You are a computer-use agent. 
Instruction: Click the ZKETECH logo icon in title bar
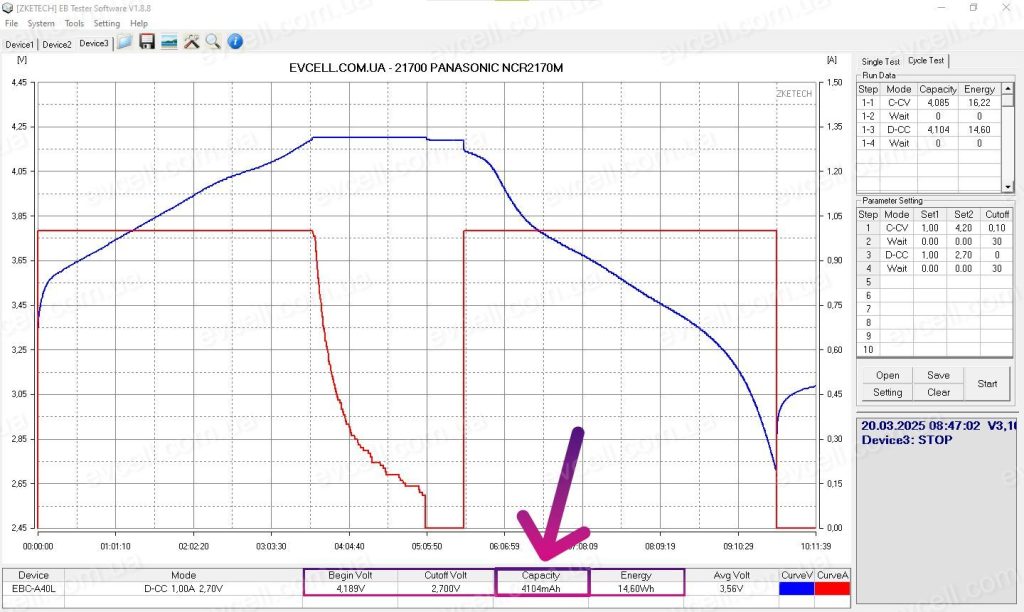pyautogui.click(x=9, y=7)
